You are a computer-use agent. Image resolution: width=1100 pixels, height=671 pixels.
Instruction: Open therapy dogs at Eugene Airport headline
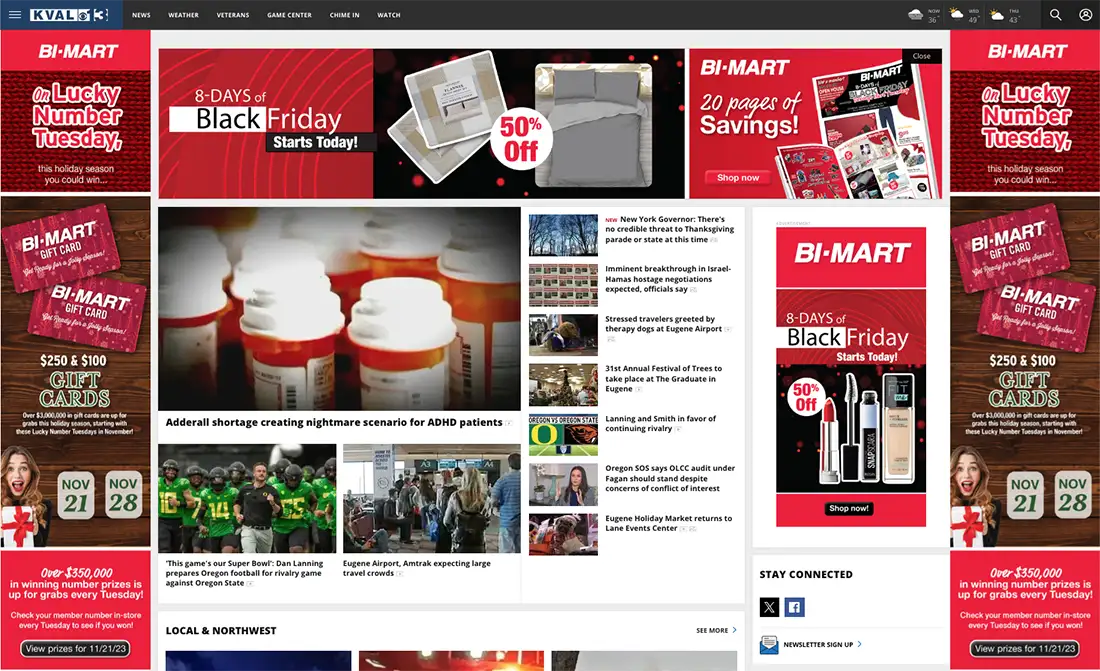tap(664, 324)
